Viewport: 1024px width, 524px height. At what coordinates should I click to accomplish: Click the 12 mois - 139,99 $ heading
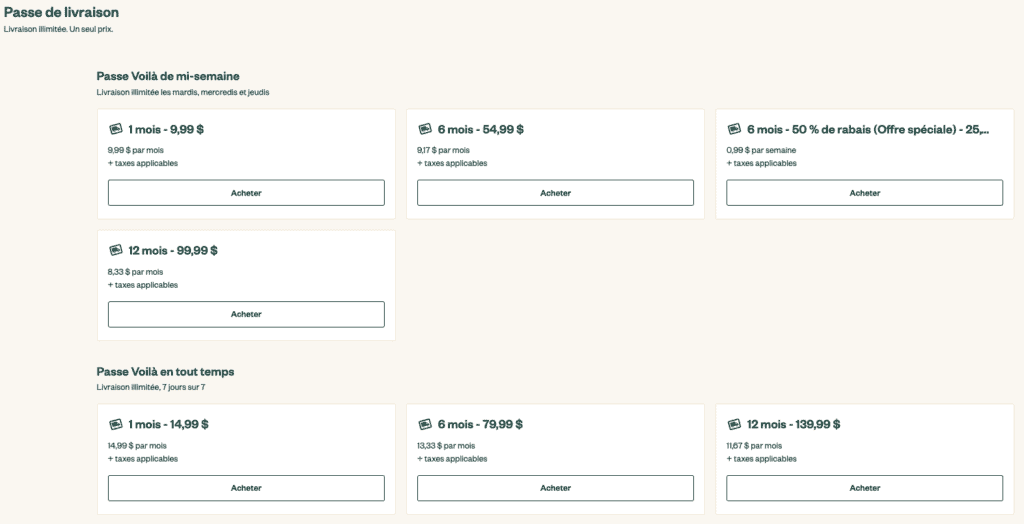pos(793,424)
